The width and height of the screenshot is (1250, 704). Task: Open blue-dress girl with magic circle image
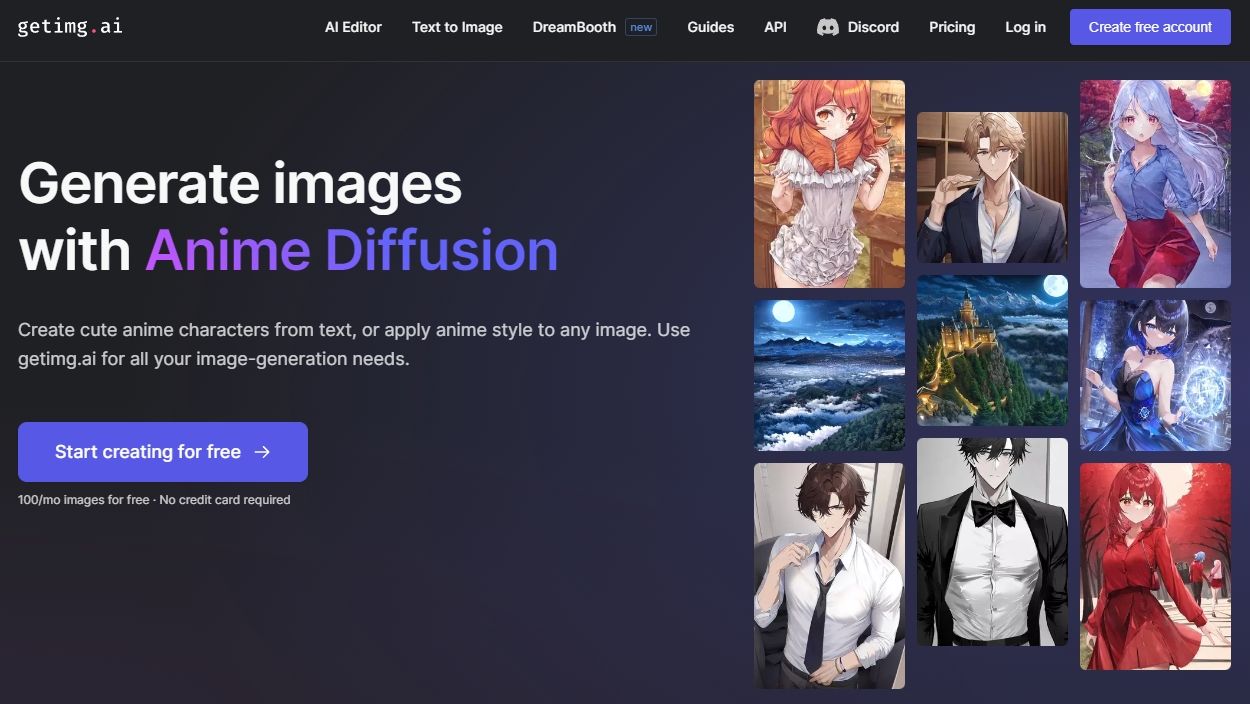tap(1155, 375)
